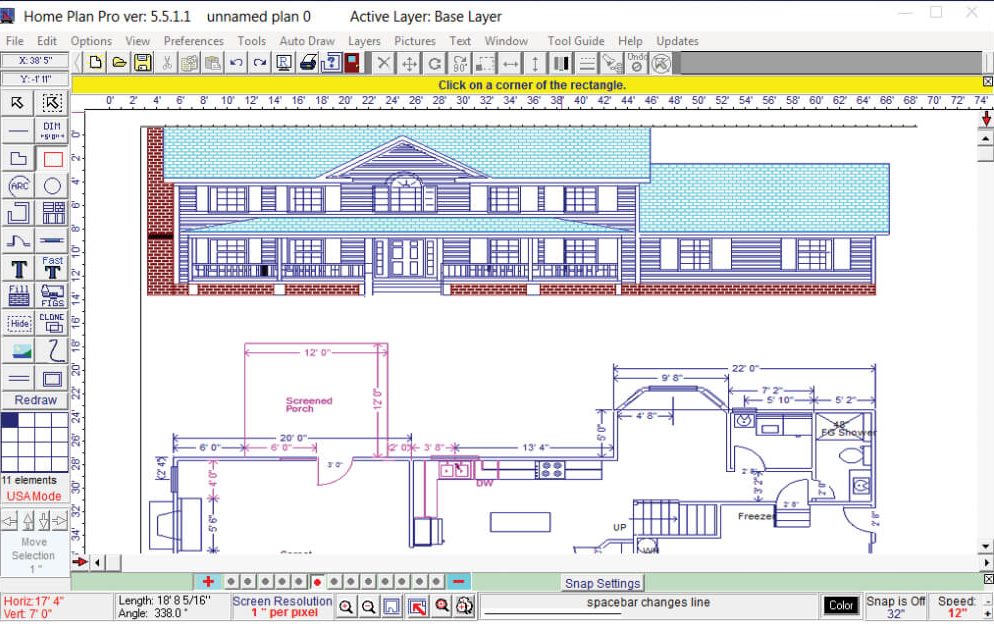Open the FIGS figures library tool

pos(52,296)
